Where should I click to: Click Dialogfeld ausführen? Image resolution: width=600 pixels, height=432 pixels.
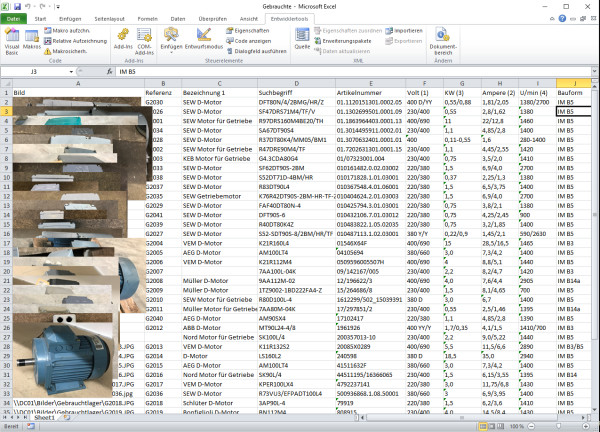click(256, 51)
